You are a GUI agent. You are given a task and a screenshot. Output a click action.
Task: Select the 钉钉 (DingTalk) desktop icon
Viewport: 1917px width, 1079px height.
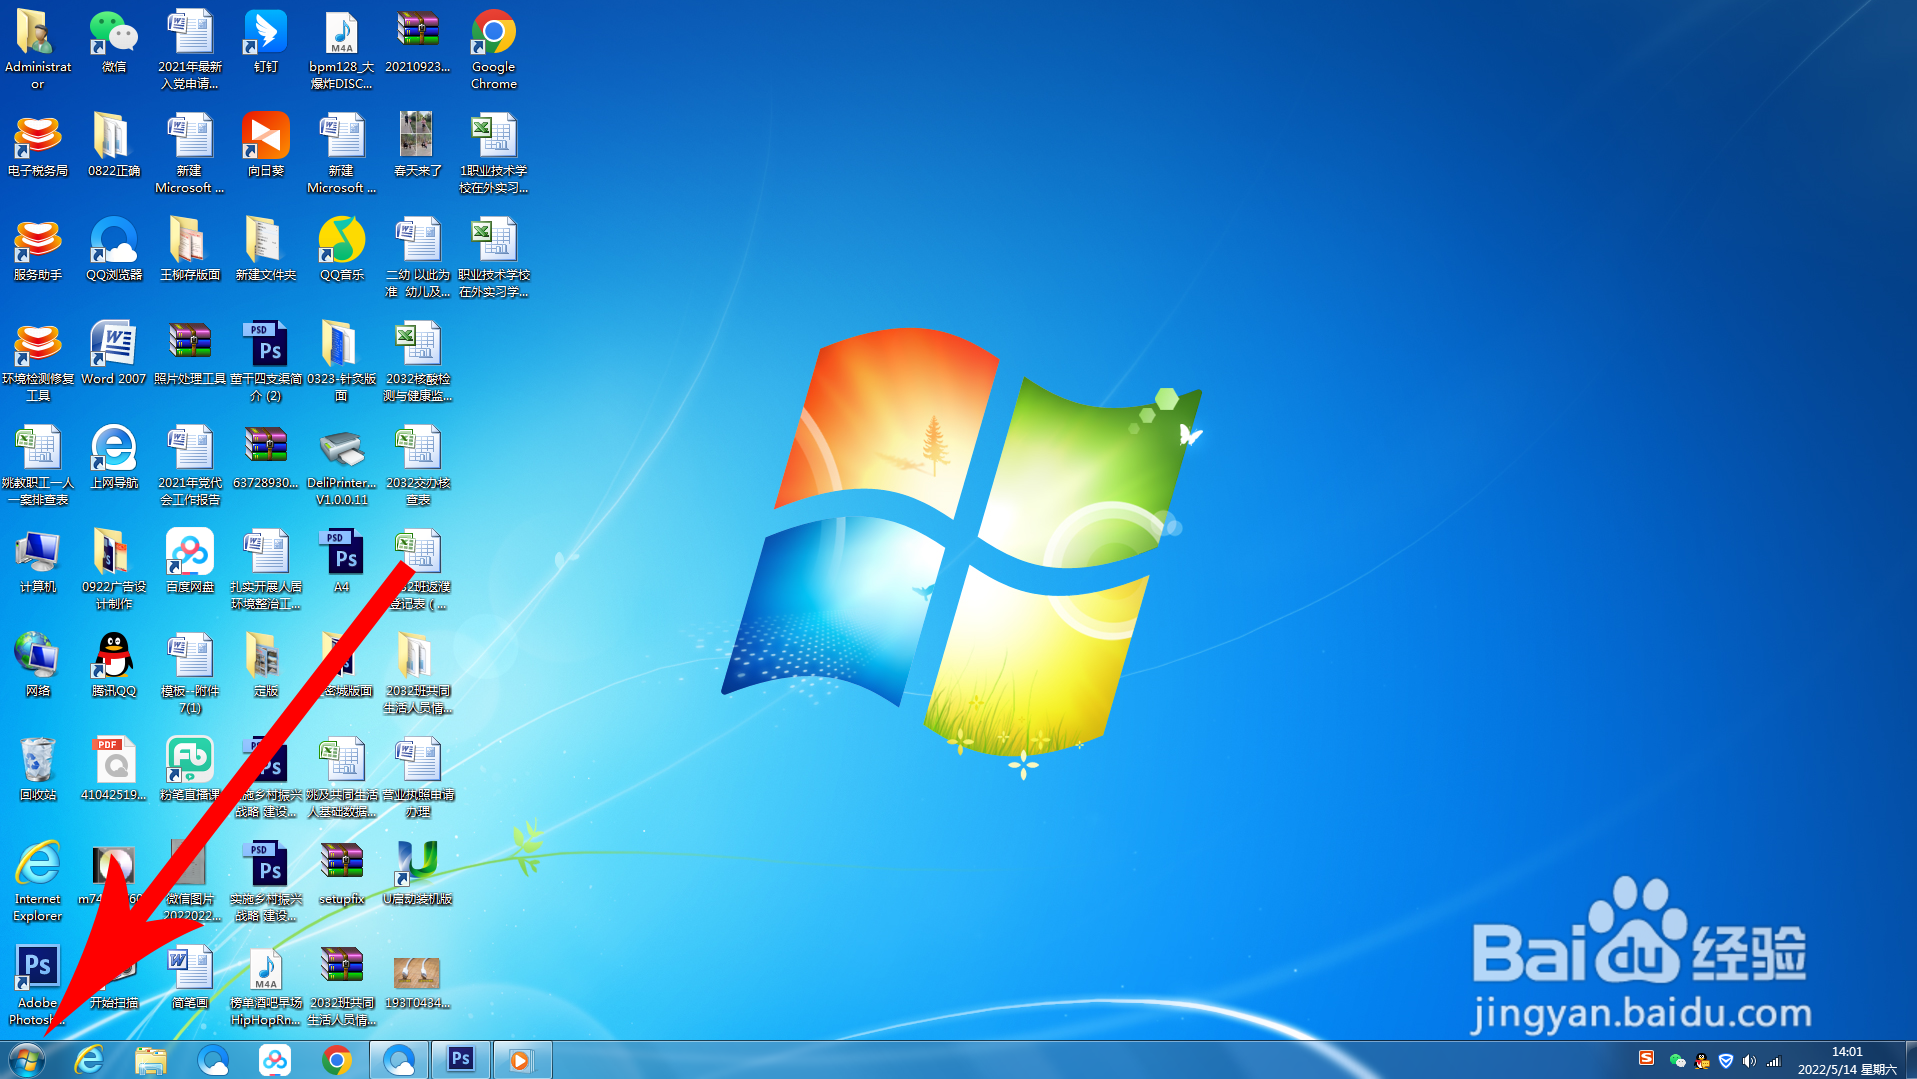266,42
